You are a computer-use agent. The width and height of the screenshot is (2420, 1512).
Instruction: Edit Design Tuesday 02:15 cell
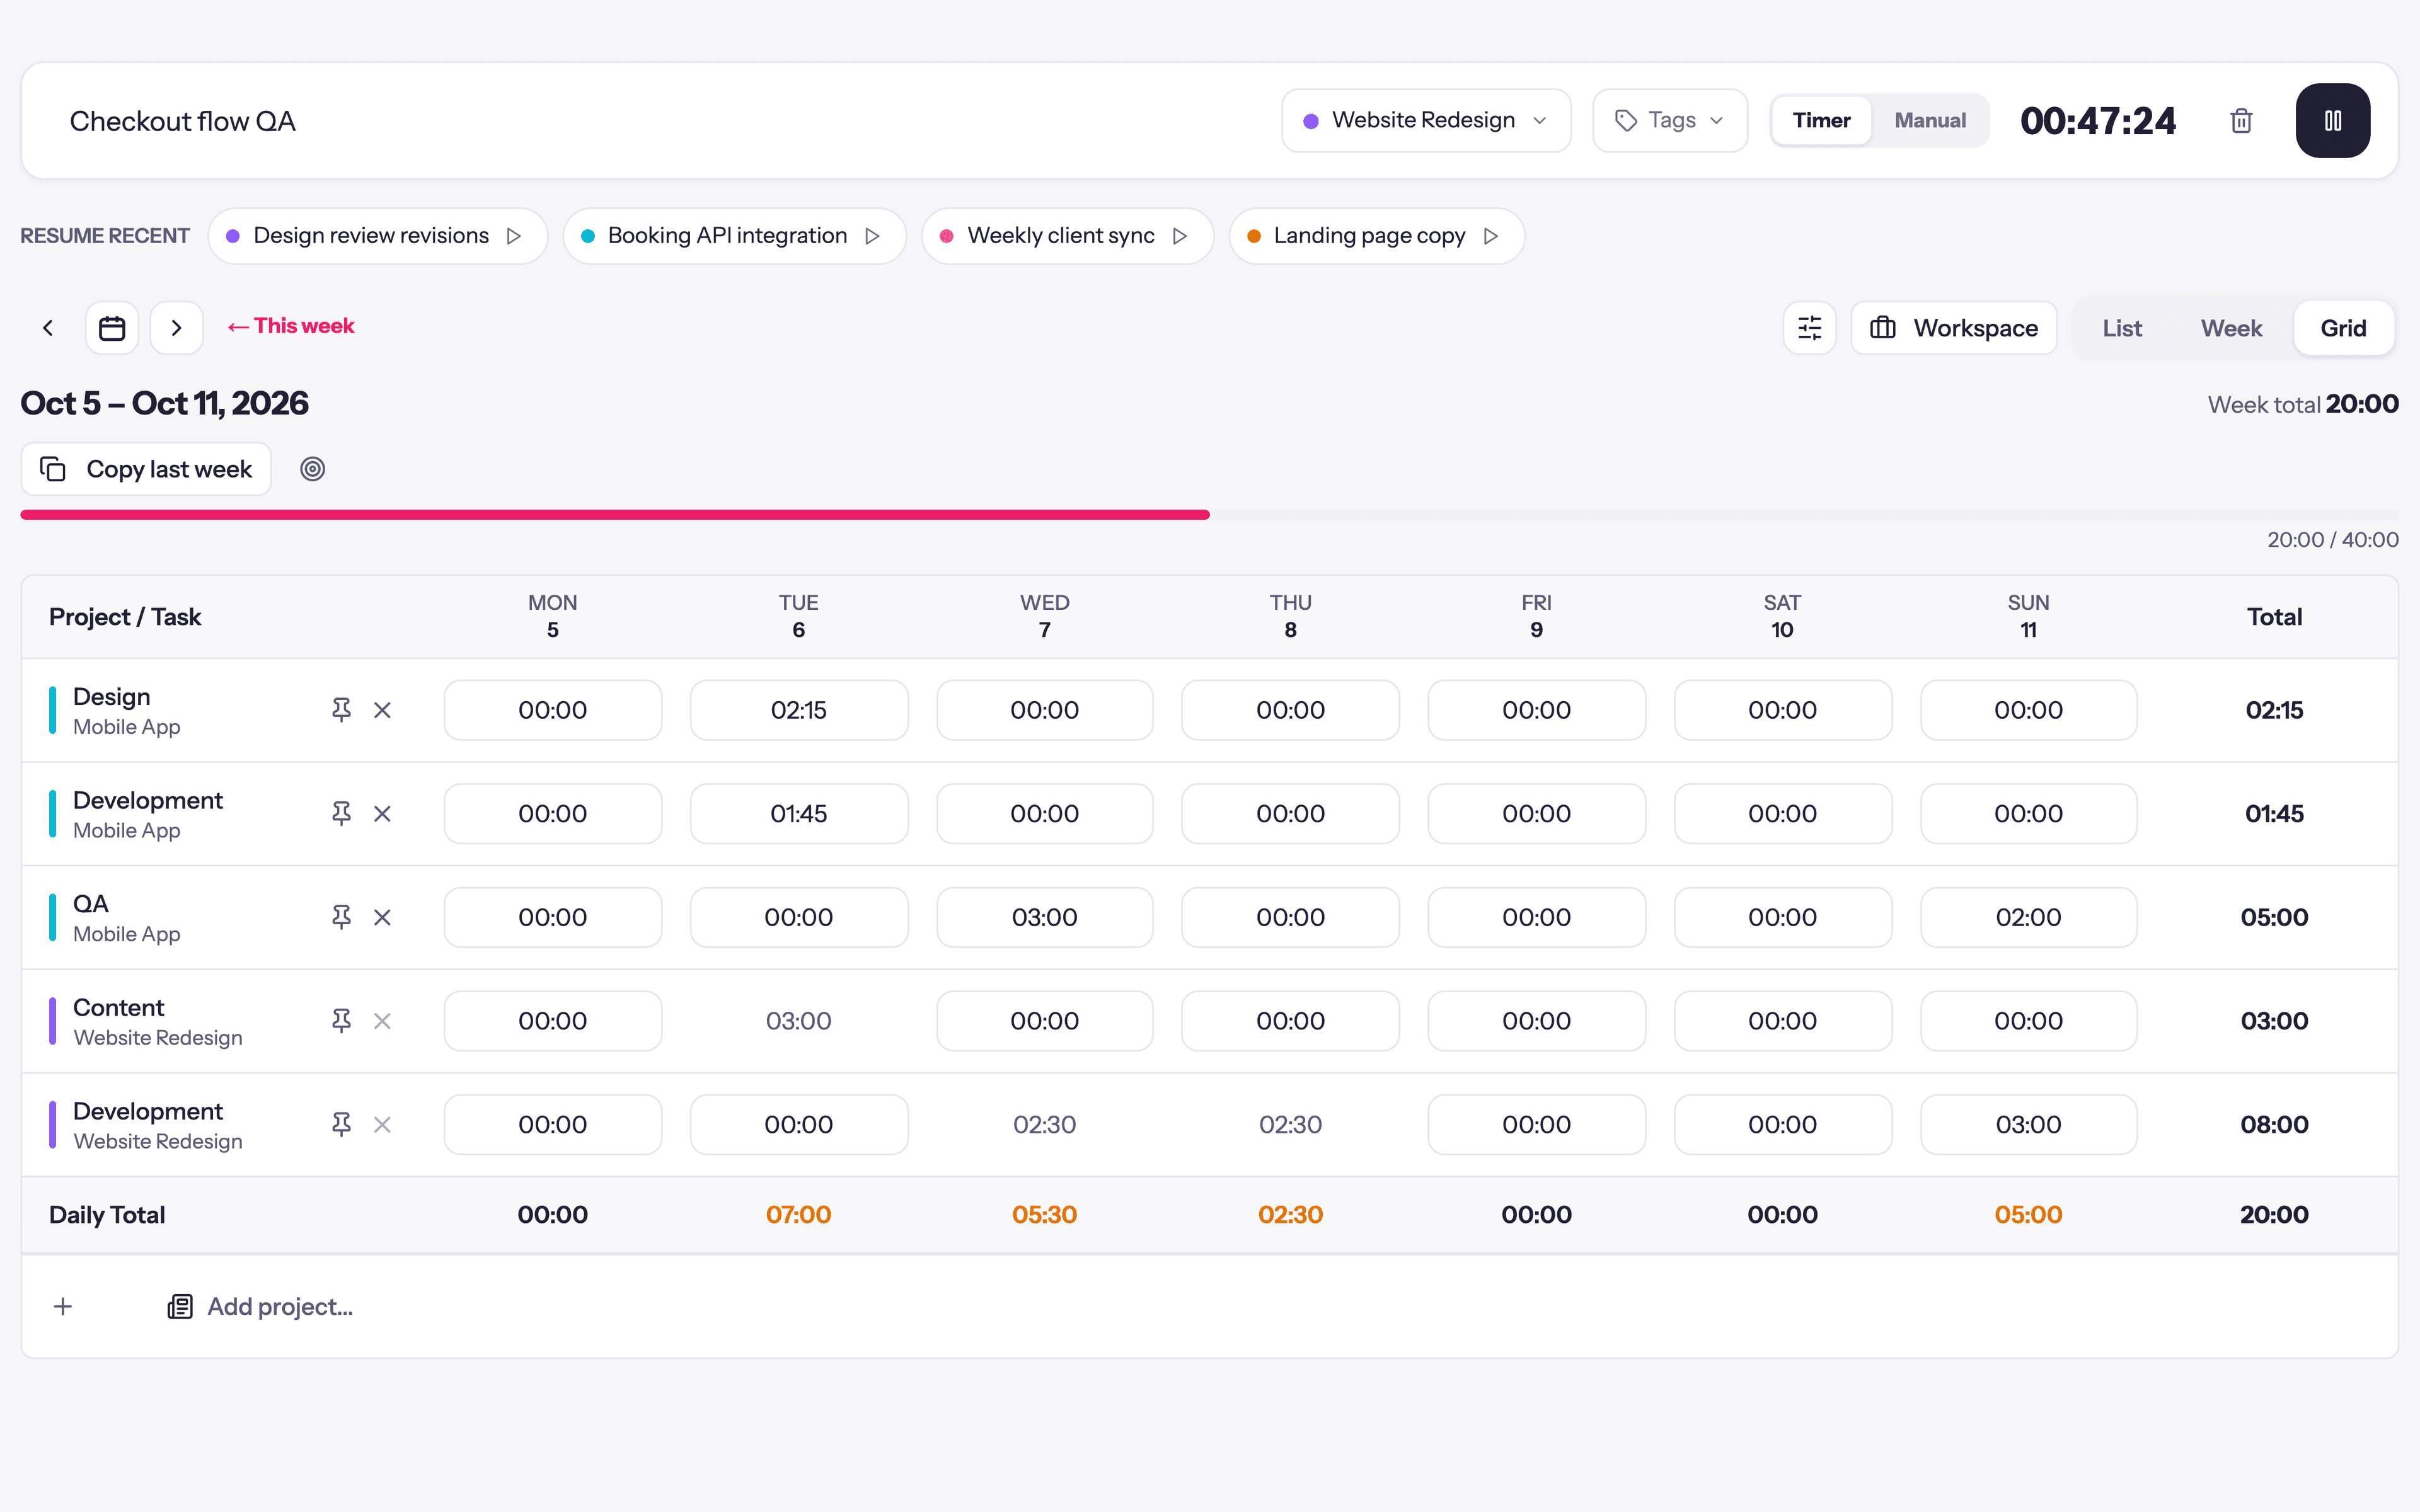[799, 710]
